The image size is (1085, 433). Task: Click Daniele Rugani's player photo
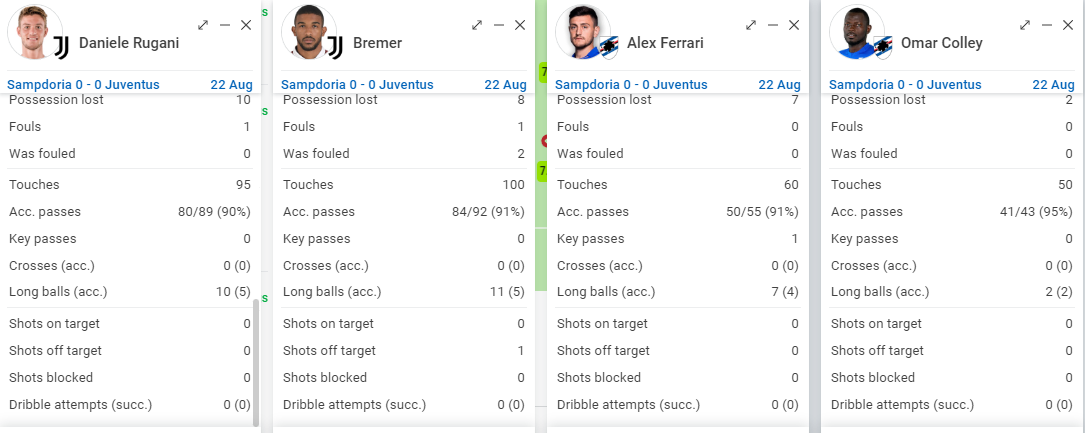click(x=33, y=32)
